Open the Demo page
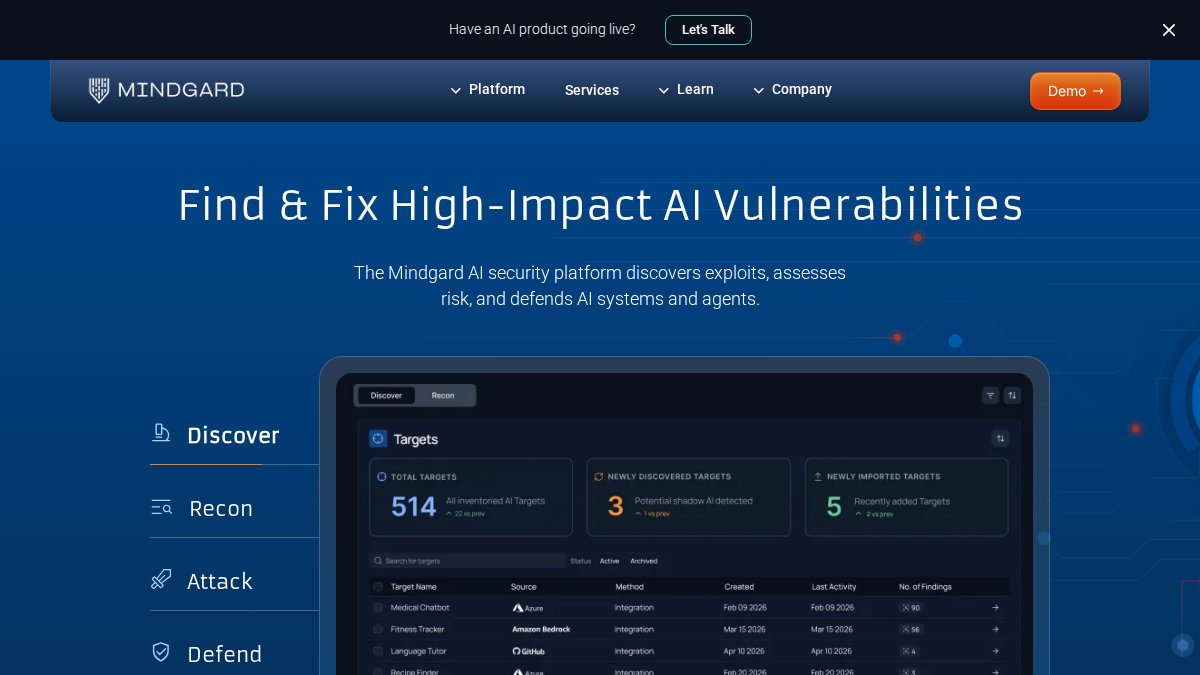The width and height of the screenshot is (1200, 675). [1075, 91]
